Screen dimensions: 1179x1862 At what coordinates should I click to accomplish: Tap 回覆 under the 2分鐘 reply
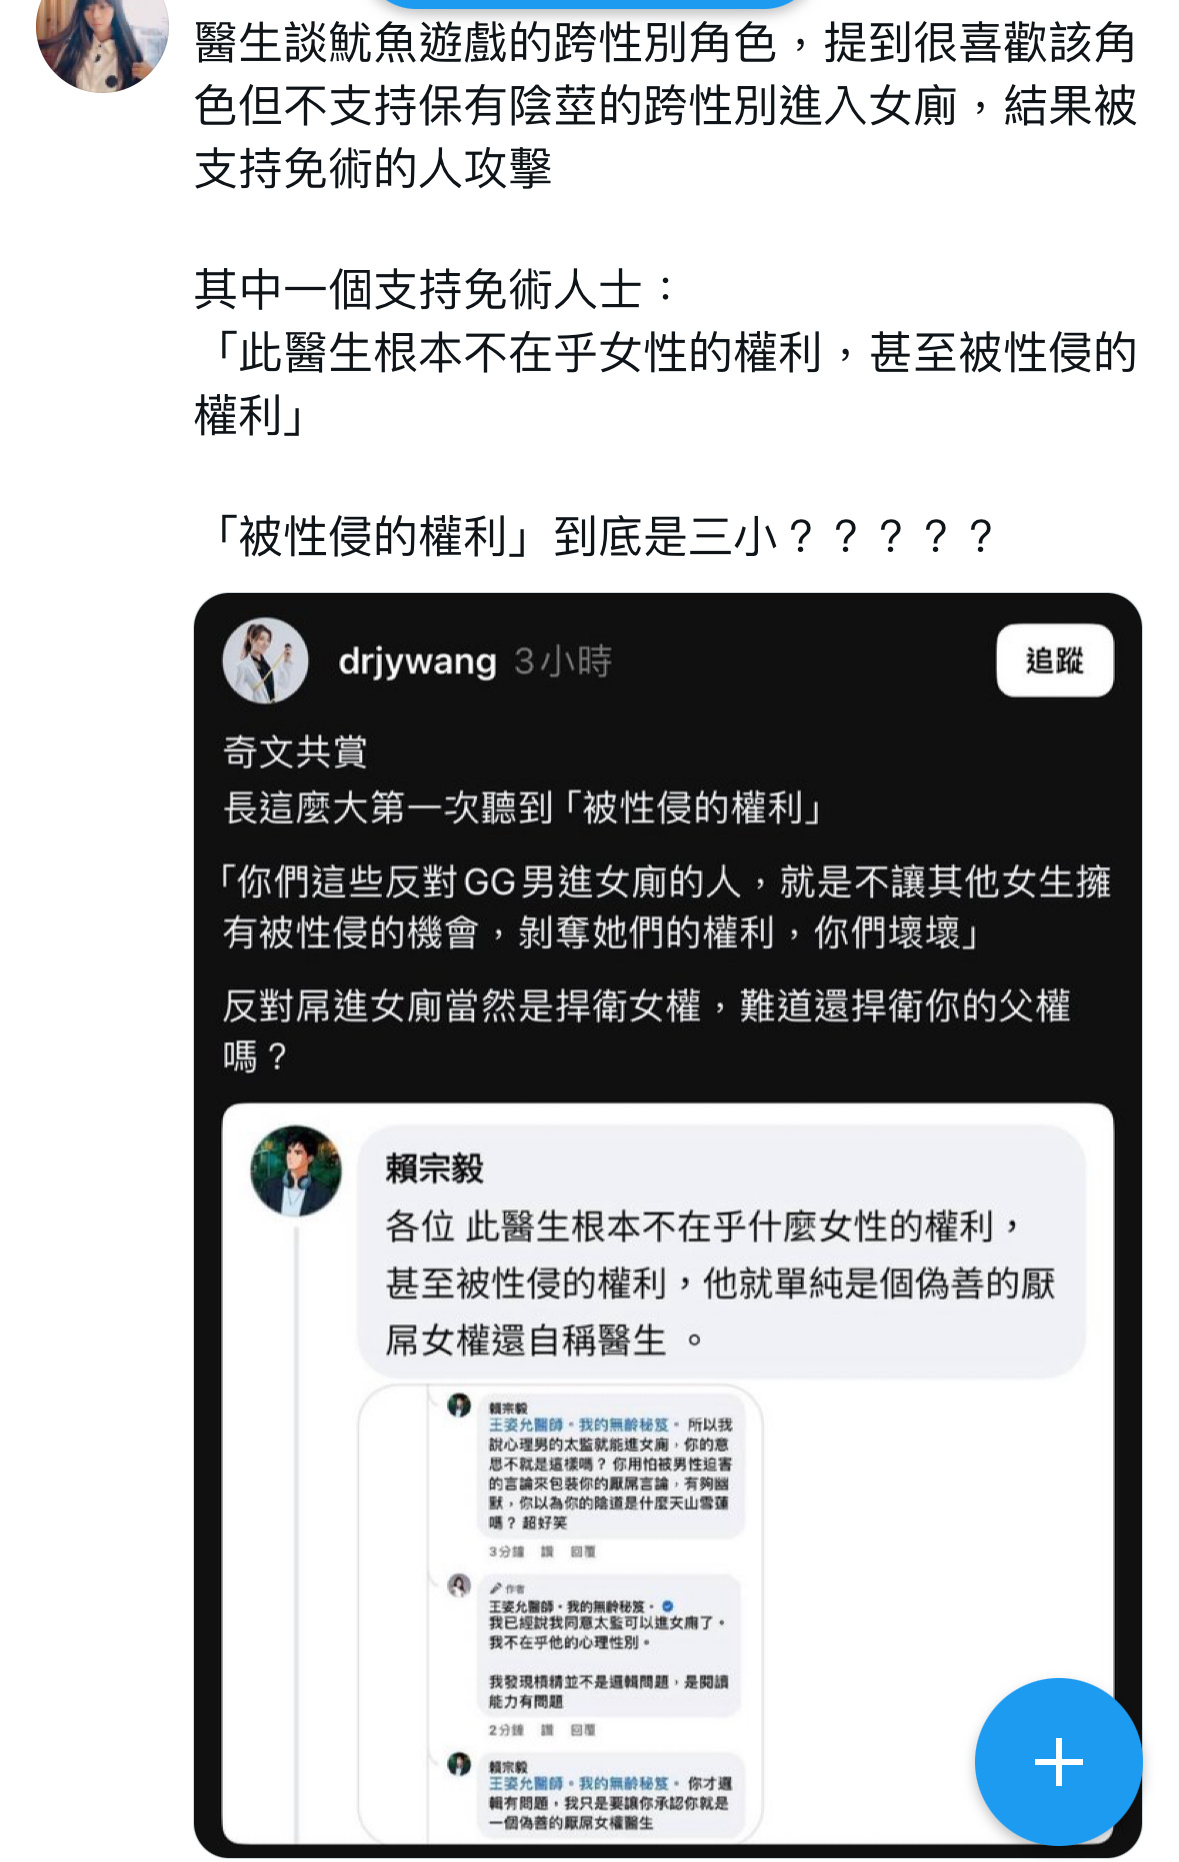[x=583, y=1730]
